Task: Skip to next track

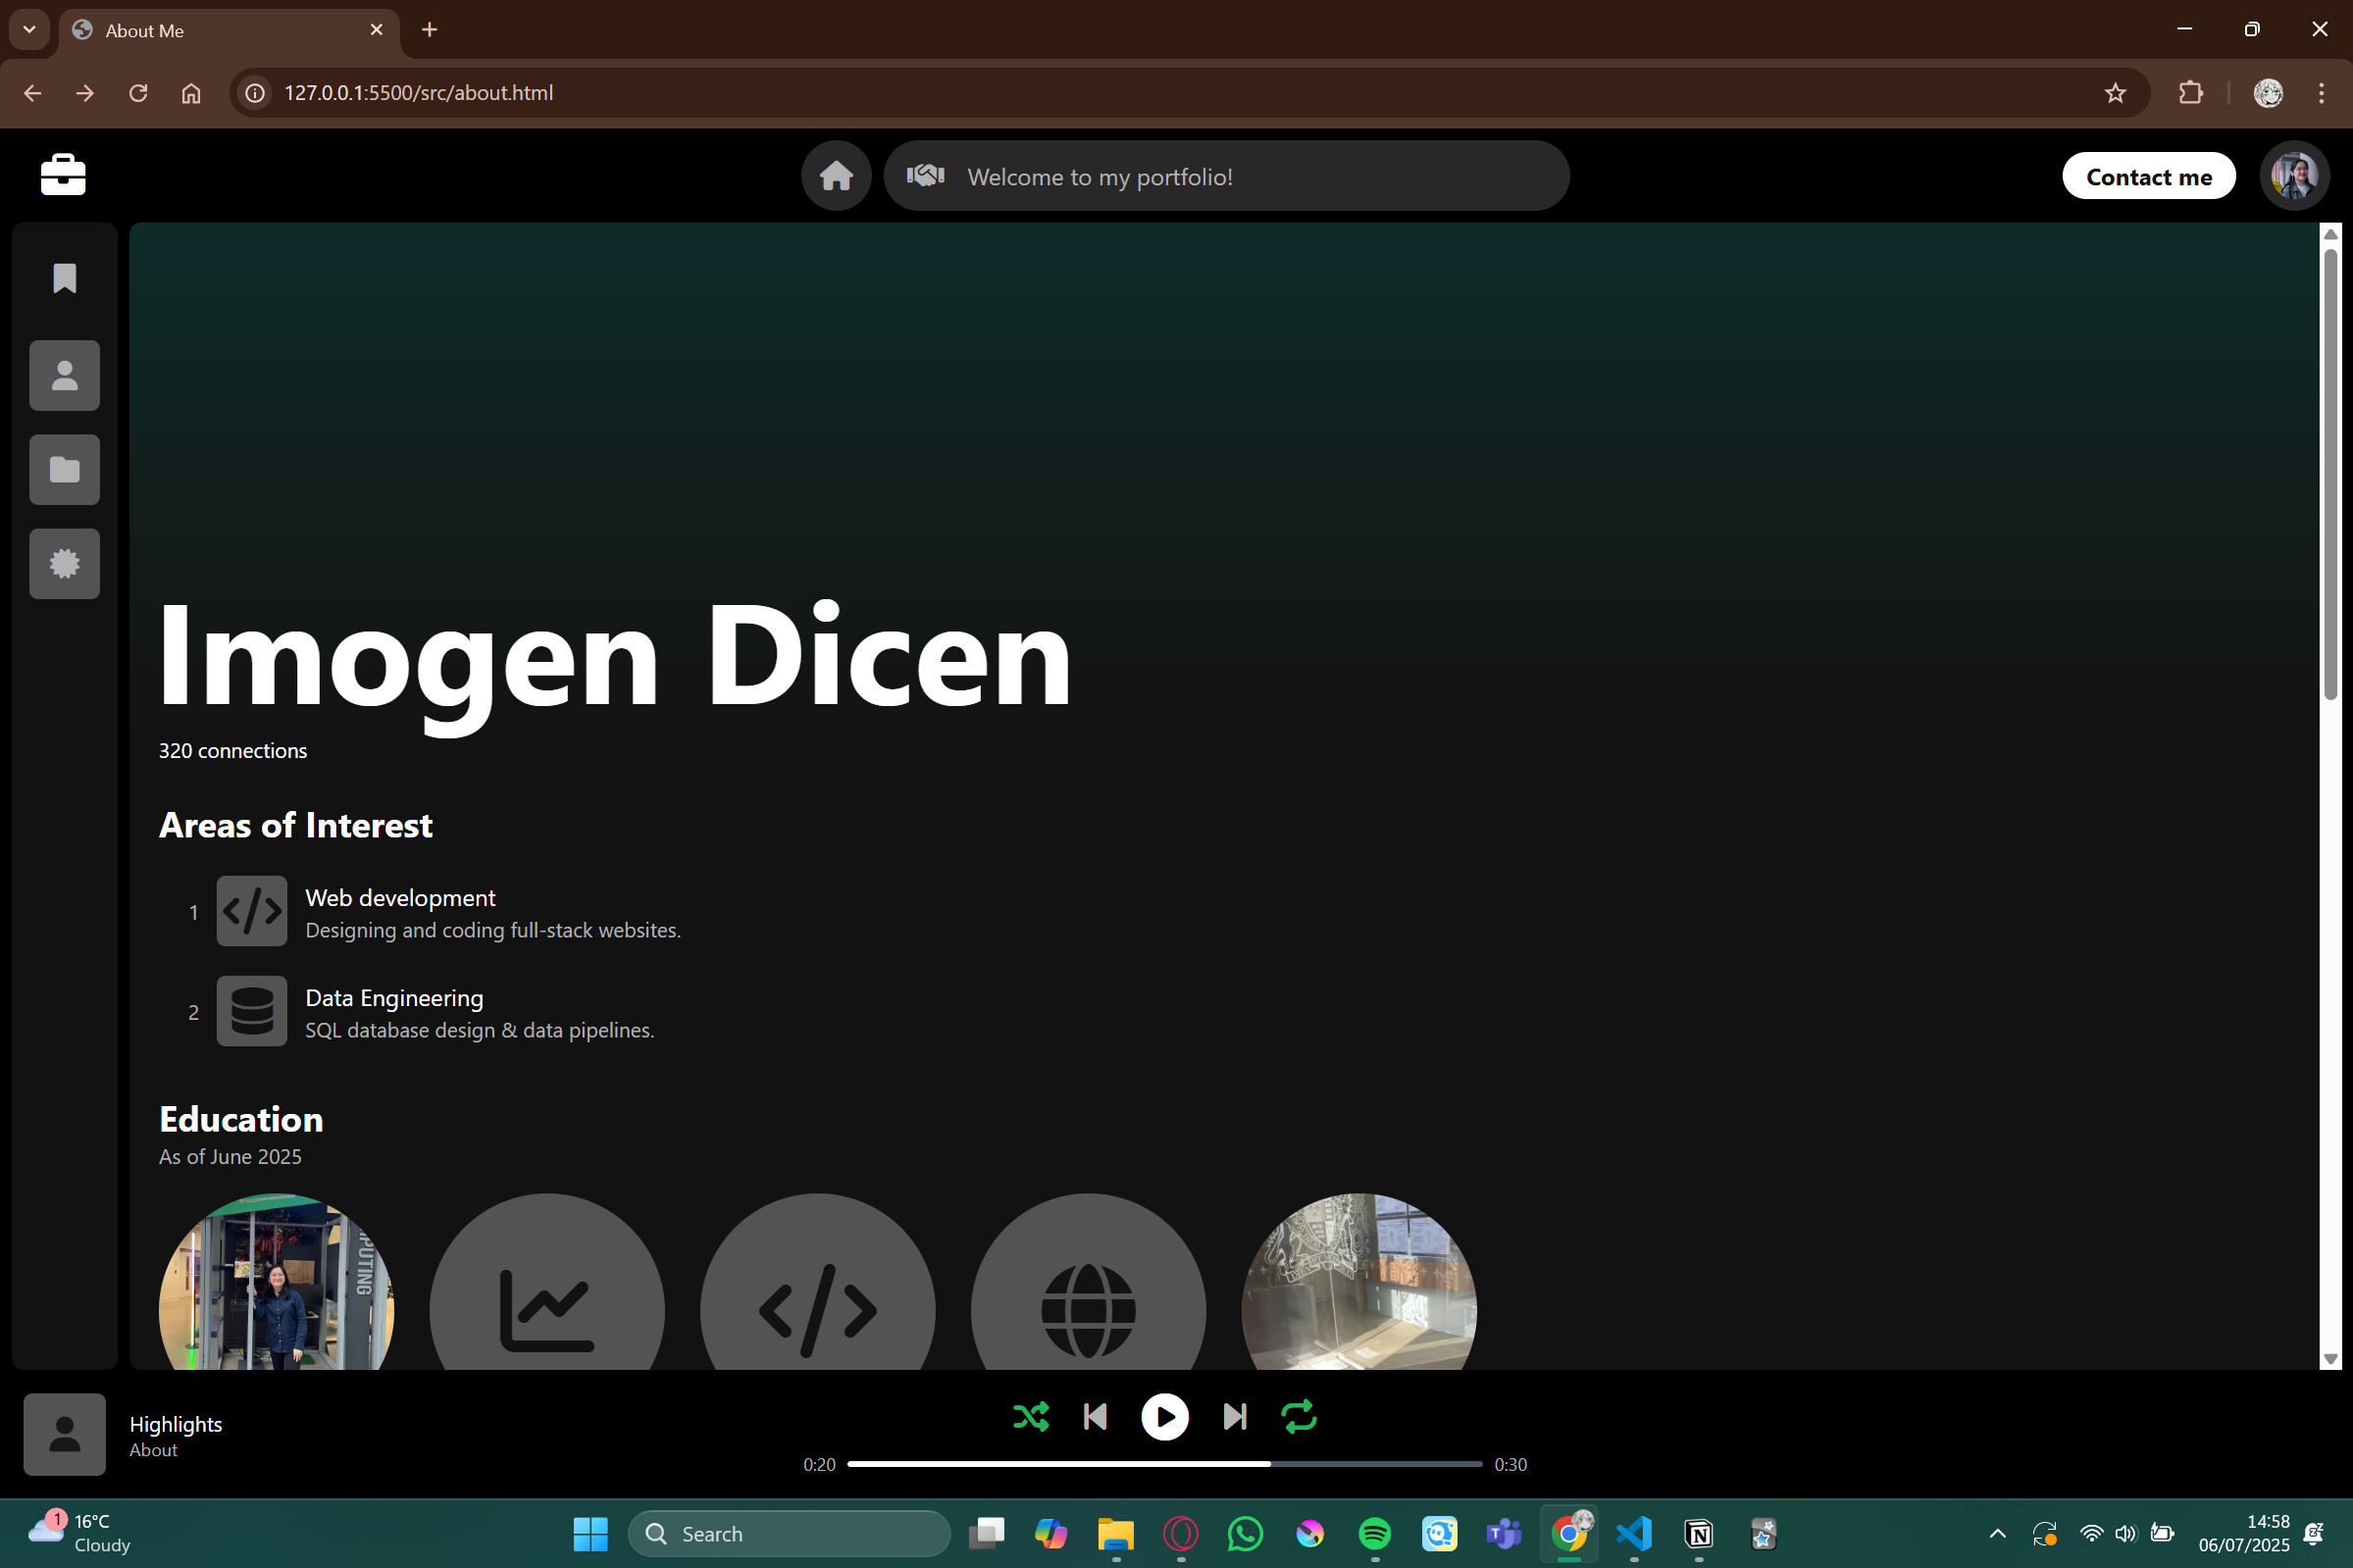Action: [1235, 1416]
